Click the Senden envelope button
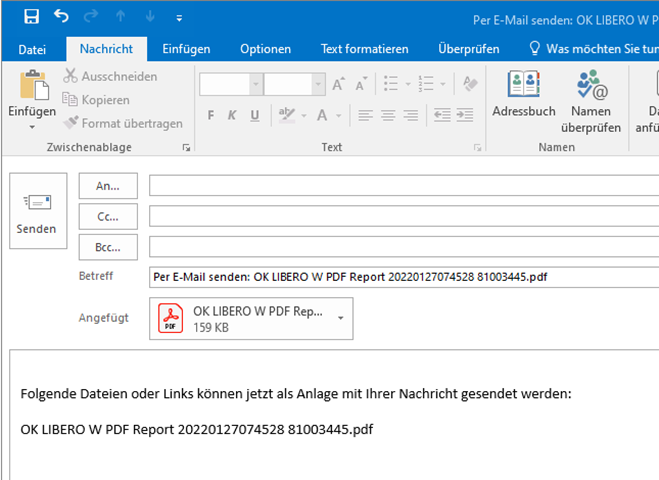659x480 pixels. tap(37, 213)
